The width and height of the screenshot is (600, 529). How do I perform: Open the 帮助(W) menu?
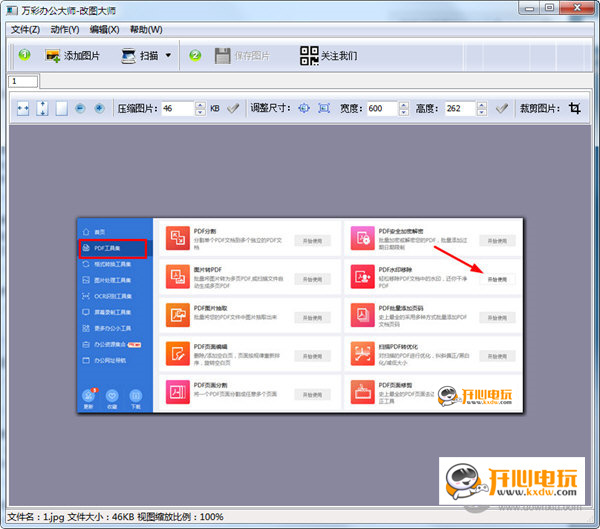coord(146,30)
